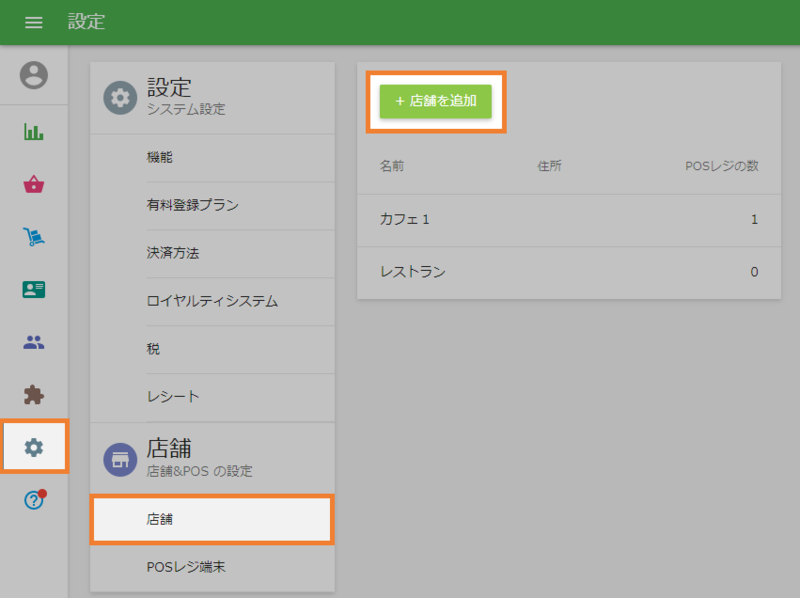This screenshot has width=800, height=598.
Task: Go to ロイヤルティシステム settings
Action: click(212, 301)
